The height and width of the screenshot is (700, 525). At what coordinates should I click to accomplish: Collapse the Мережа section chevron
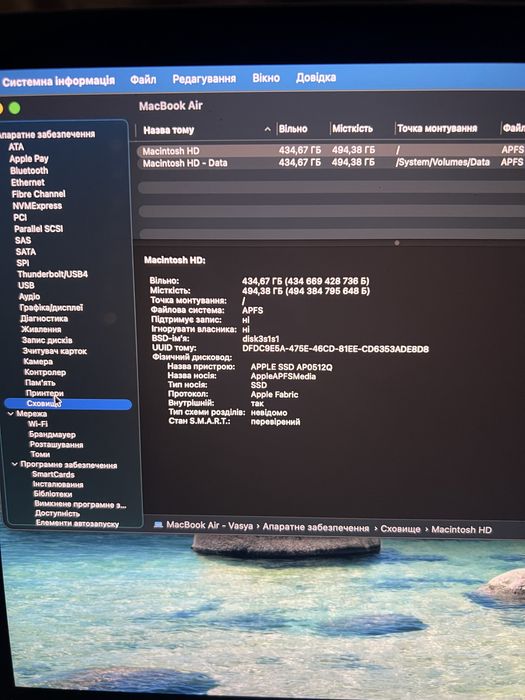tap(10, 414)
